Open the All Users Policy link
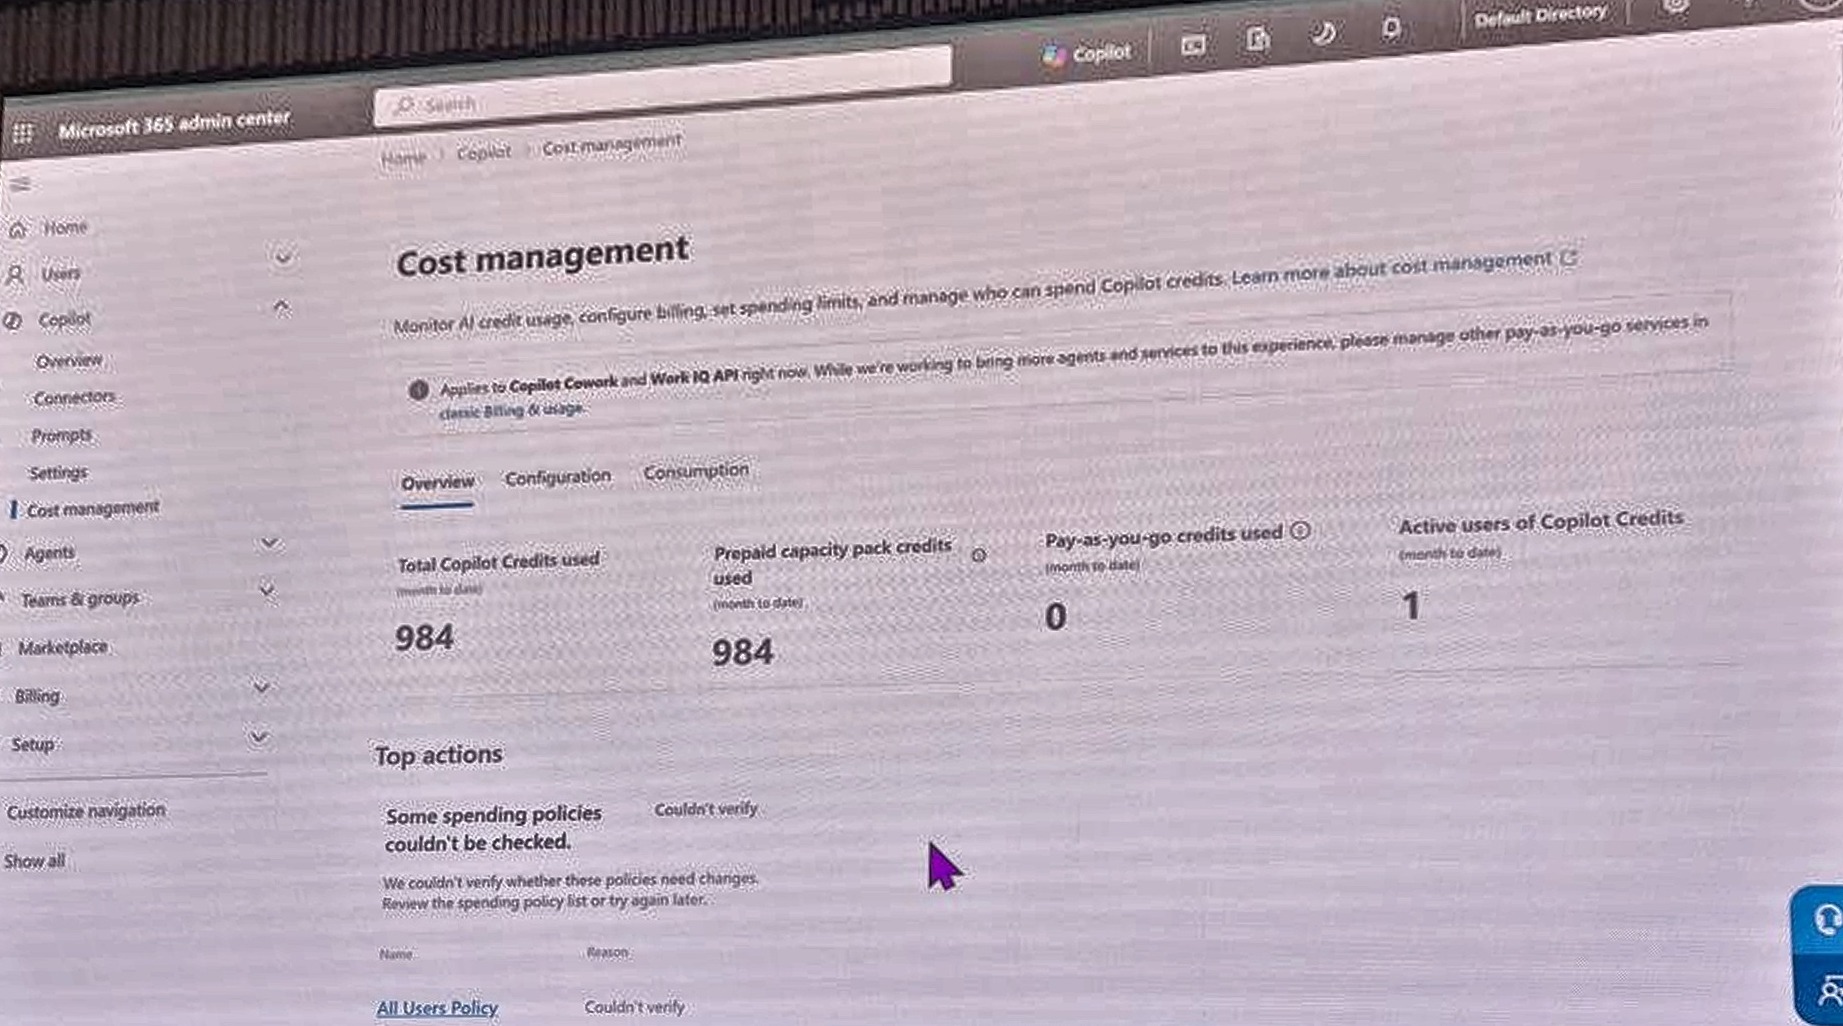The image size is (1843, 1026). pyautogui.click(x=437, y=1008)
